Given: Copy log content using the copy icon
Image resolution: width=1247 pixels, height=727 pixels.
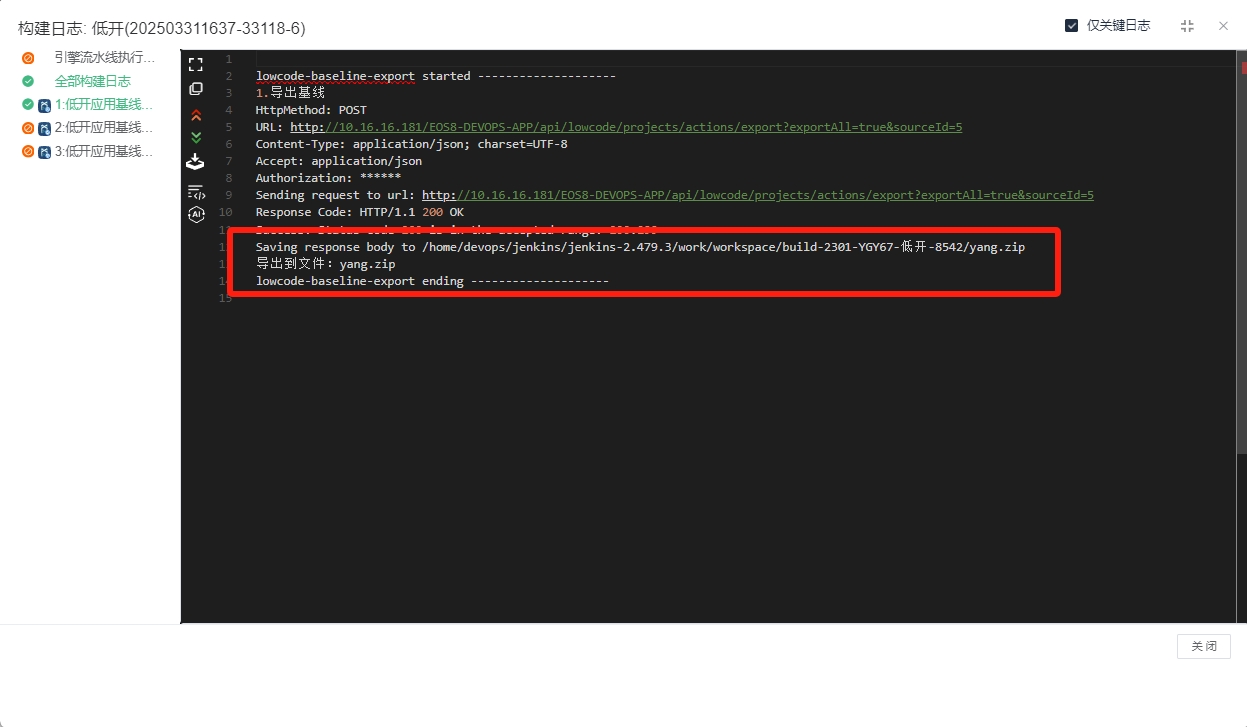Looking at the screenshot, I should [x=196, y=89].
